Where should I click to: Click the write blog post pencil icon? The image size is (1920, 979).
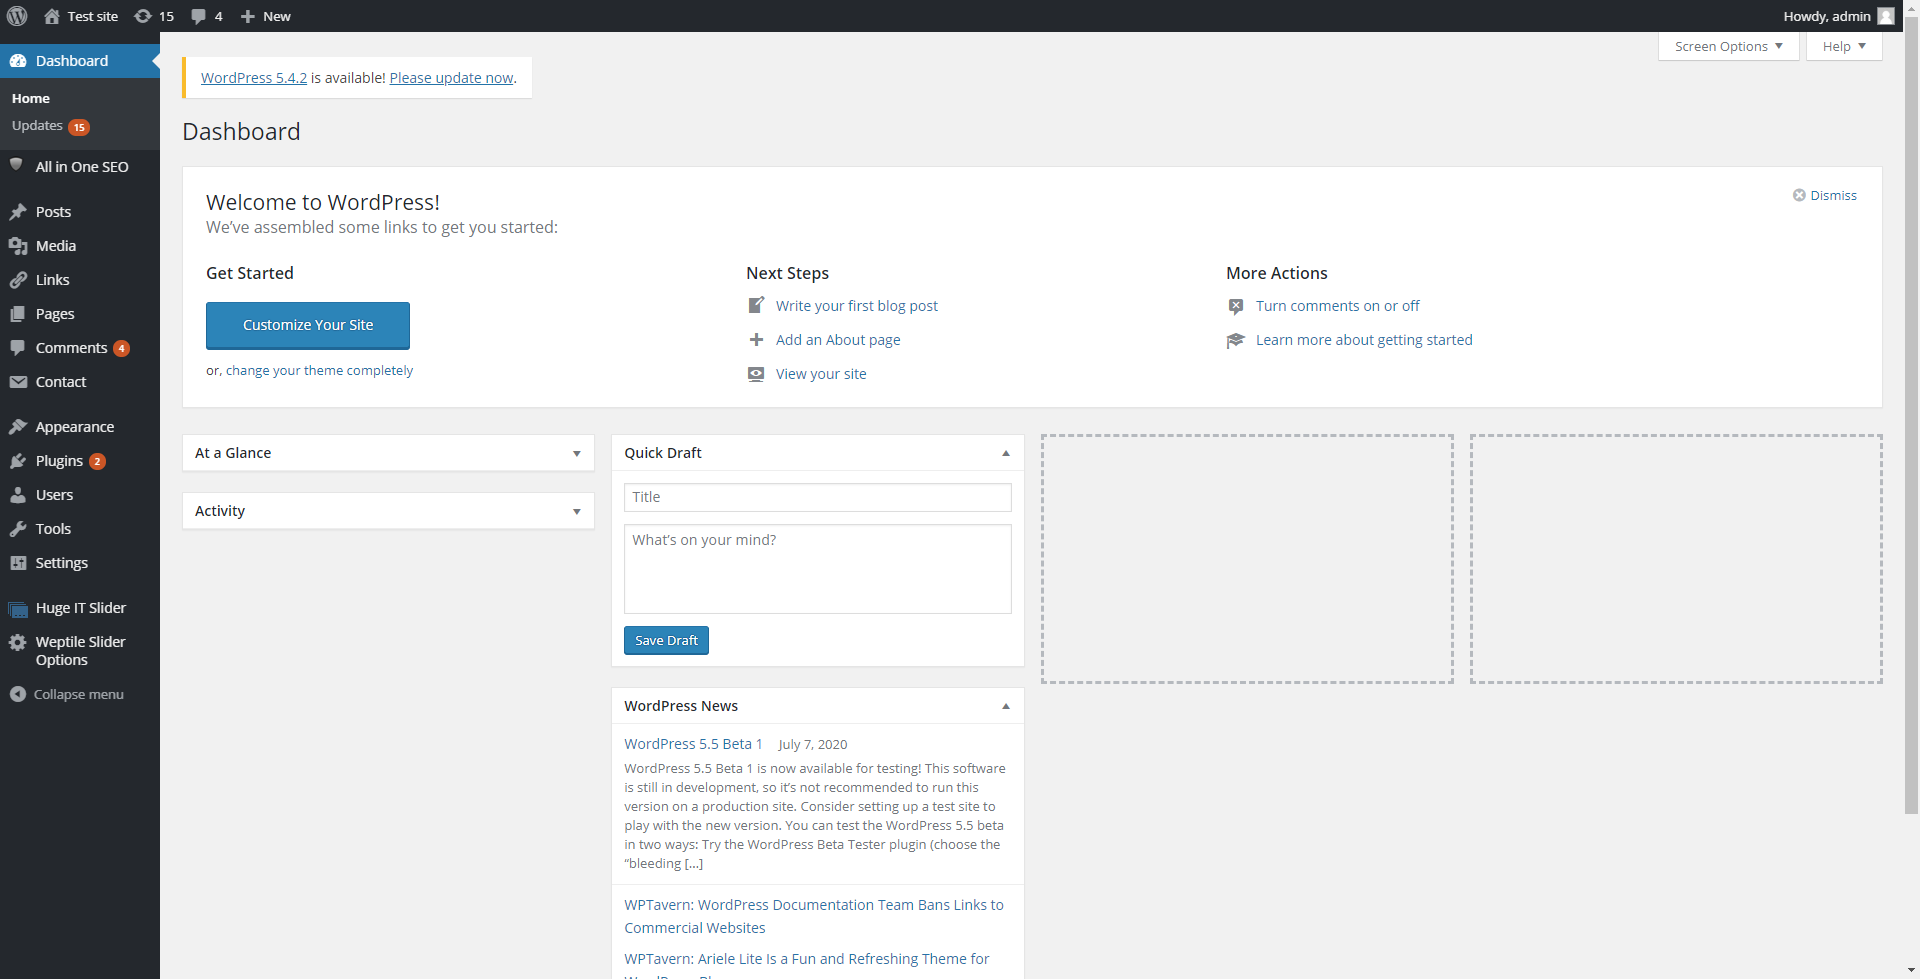coord(756,305)
